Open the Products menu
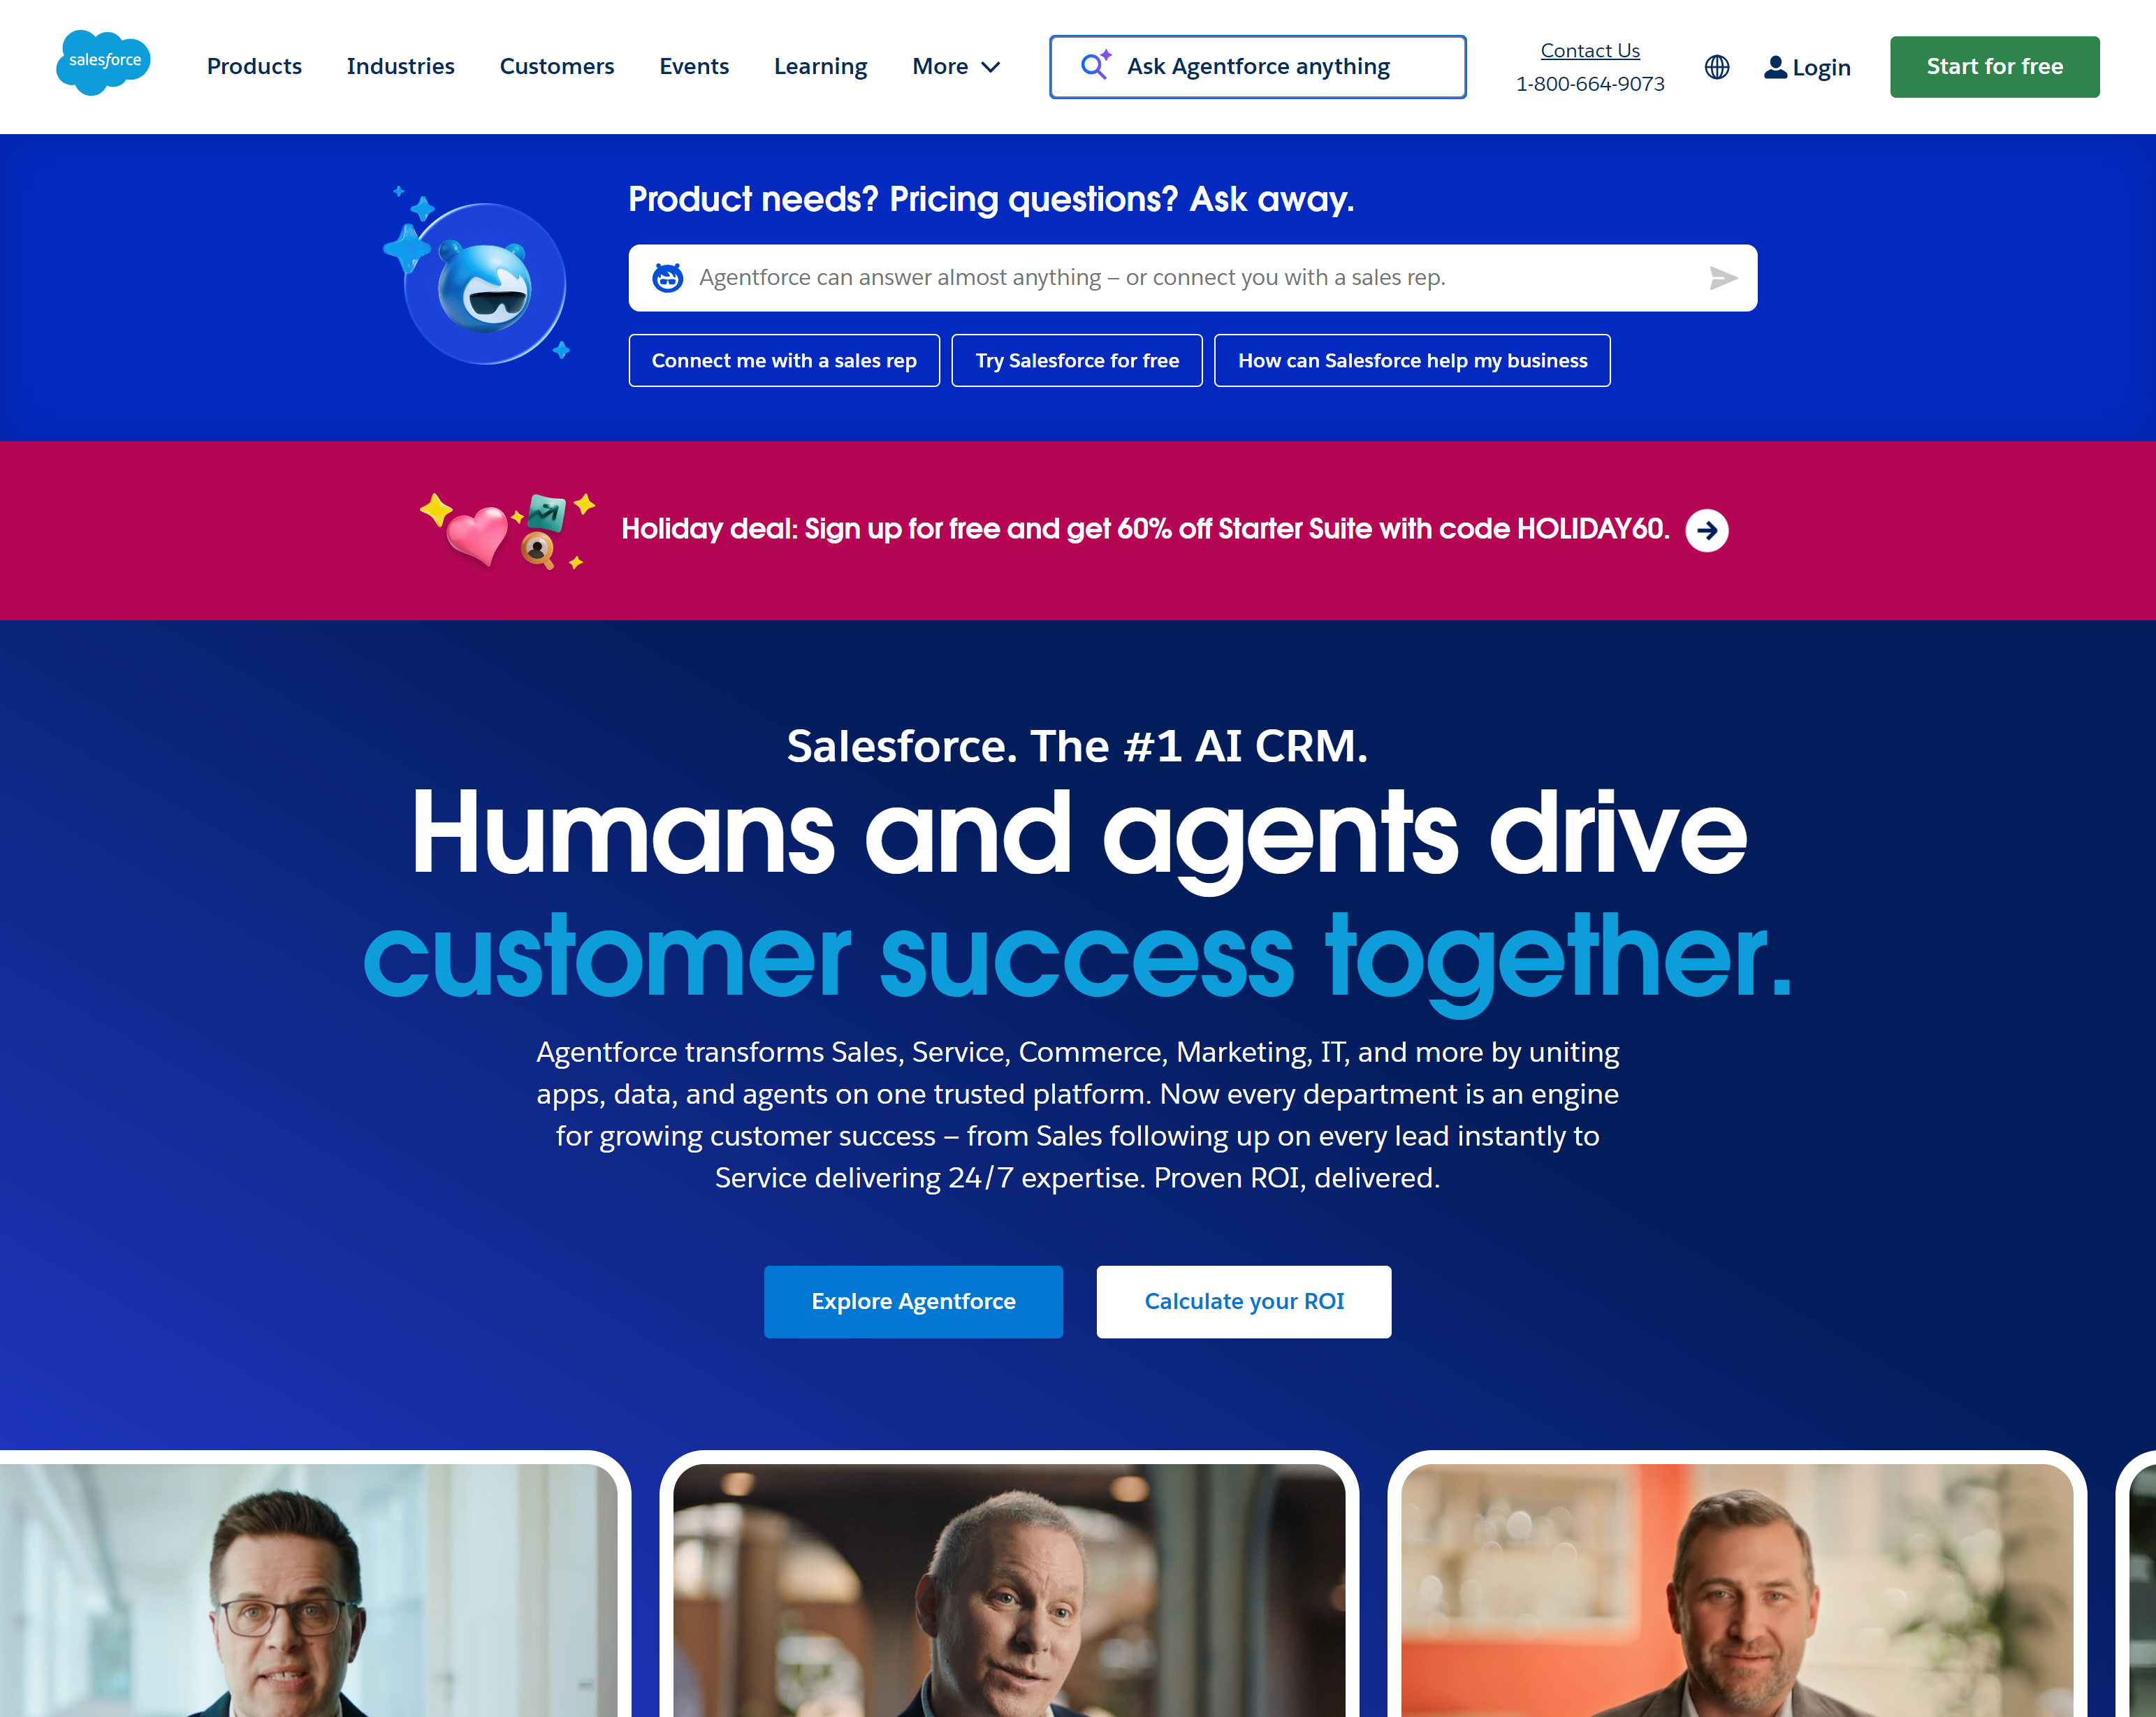2156x1717 pixels. tap(254, 66)
